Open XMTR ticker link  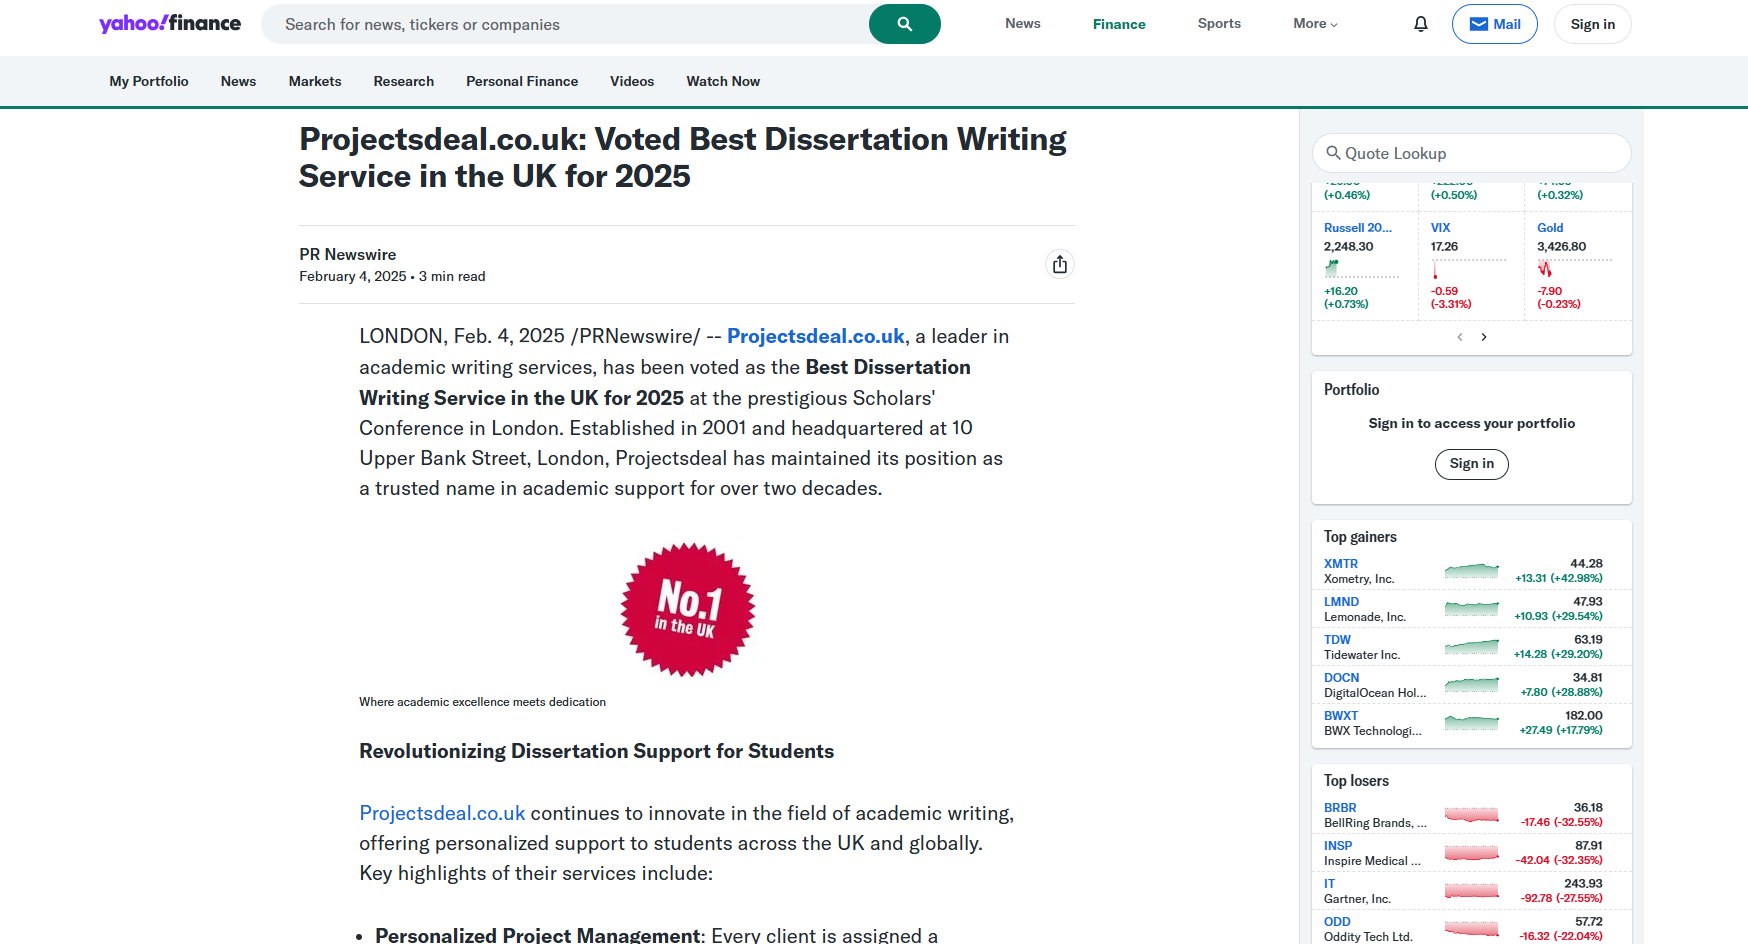[1341, 564]
